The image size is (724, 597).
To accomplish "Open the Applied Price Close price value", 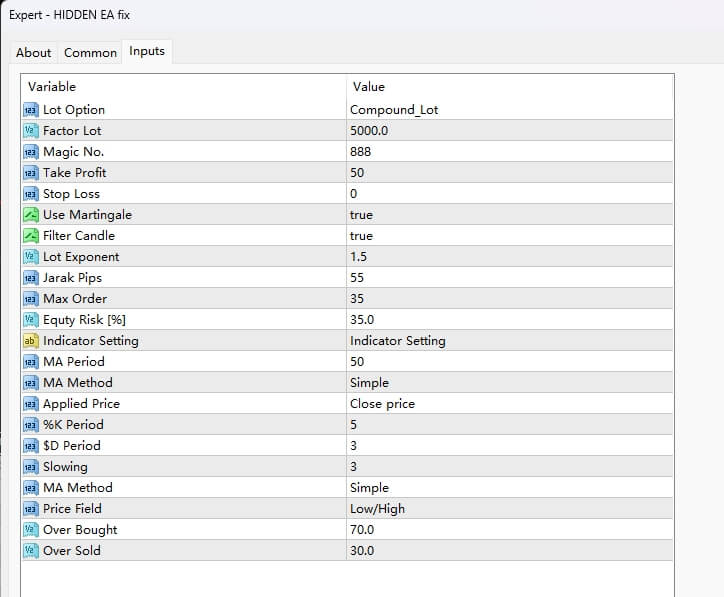I will pos(382,404).
